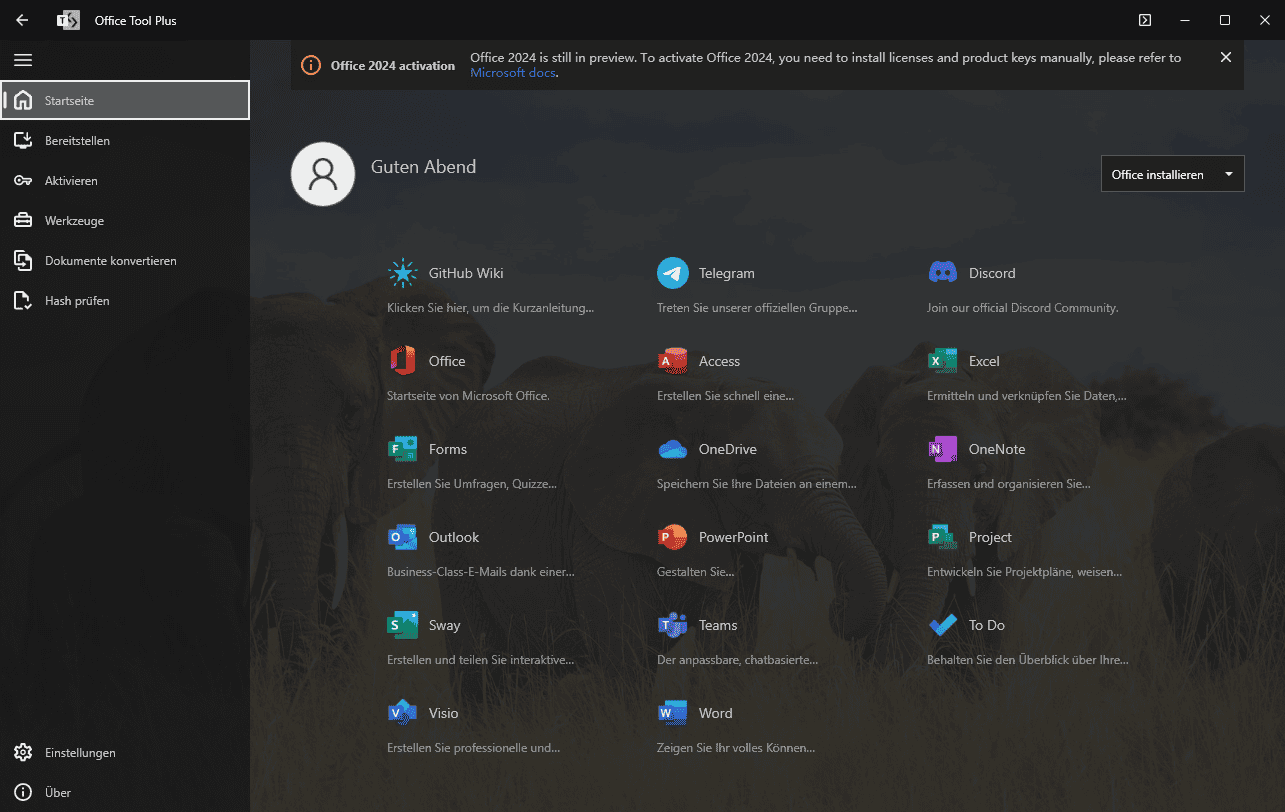Click the Forms app icon

click(402, 449)
